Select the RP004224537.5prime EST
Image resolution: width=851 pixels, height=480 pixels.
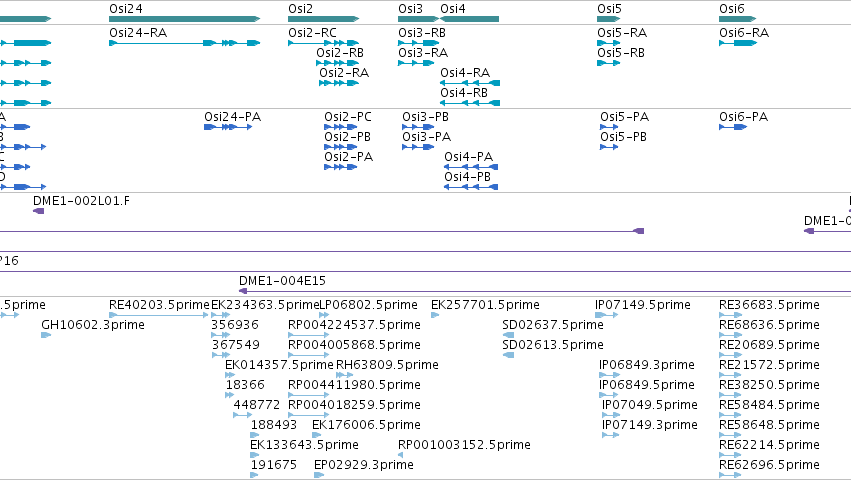309,335
